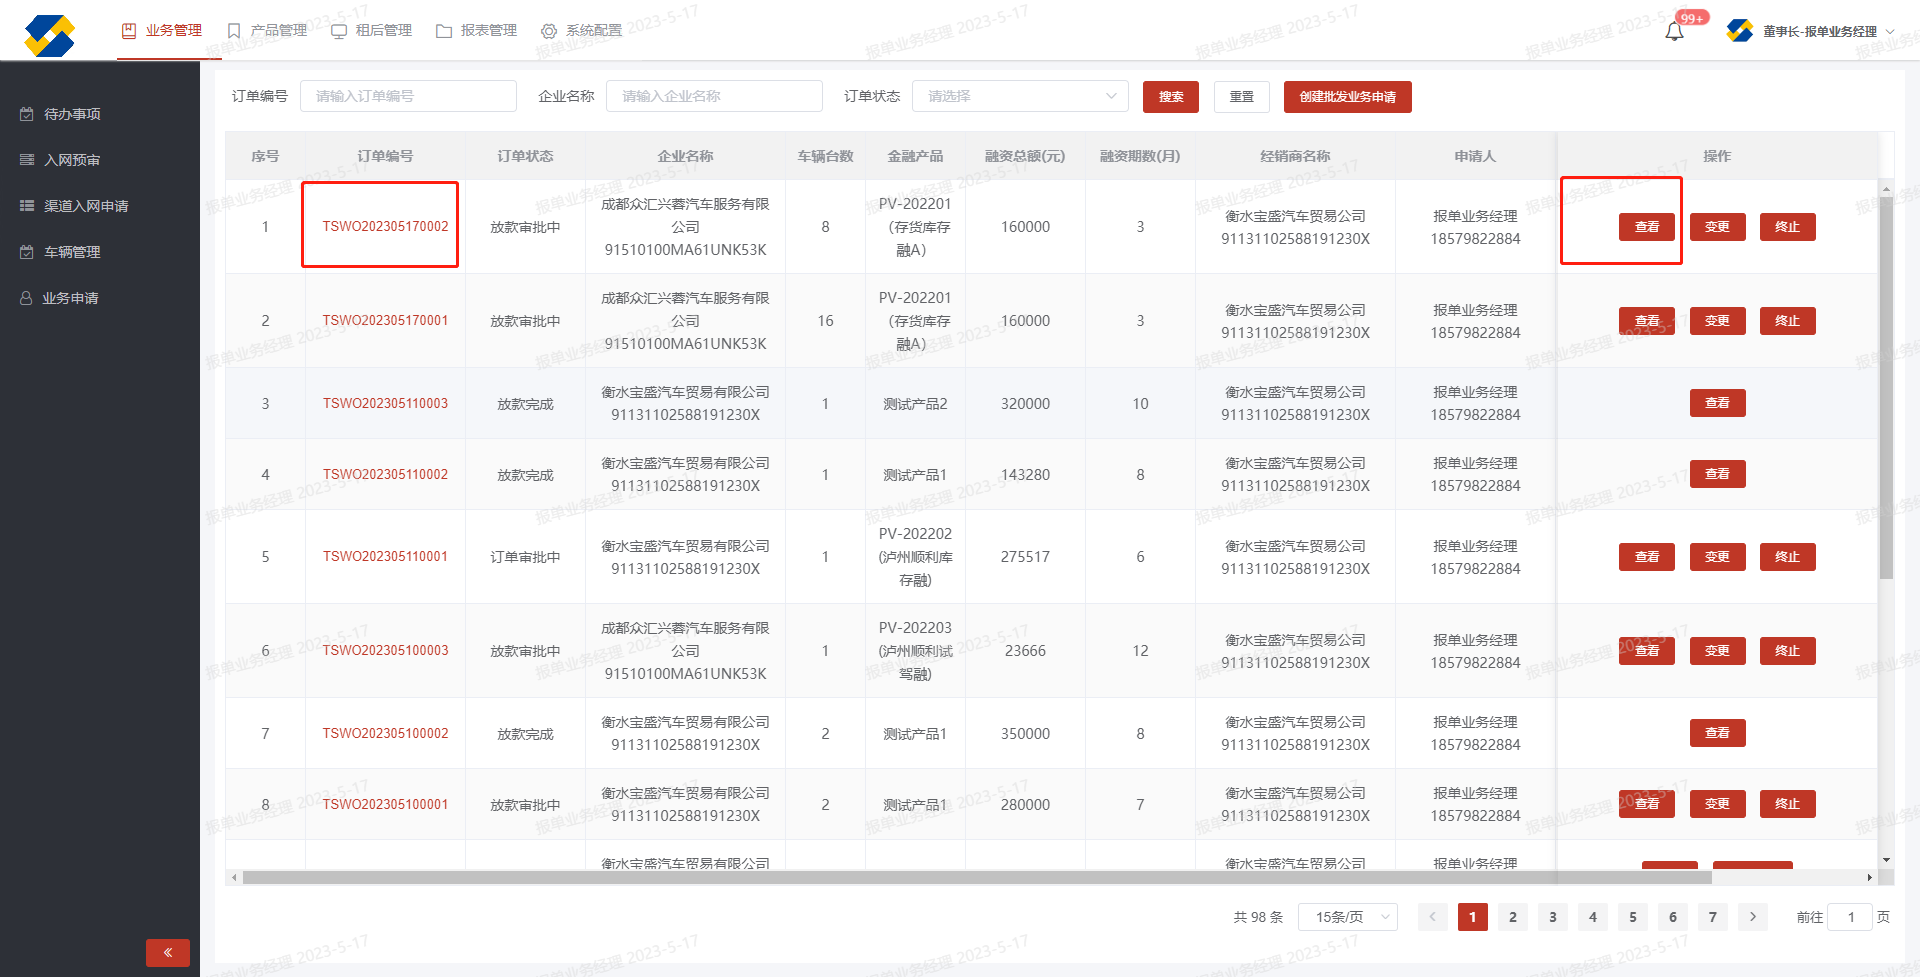Screen dimensions: 1920x977
Task: Collapse the sidebar with double-arrow button
Action: [x=167, y=952]
